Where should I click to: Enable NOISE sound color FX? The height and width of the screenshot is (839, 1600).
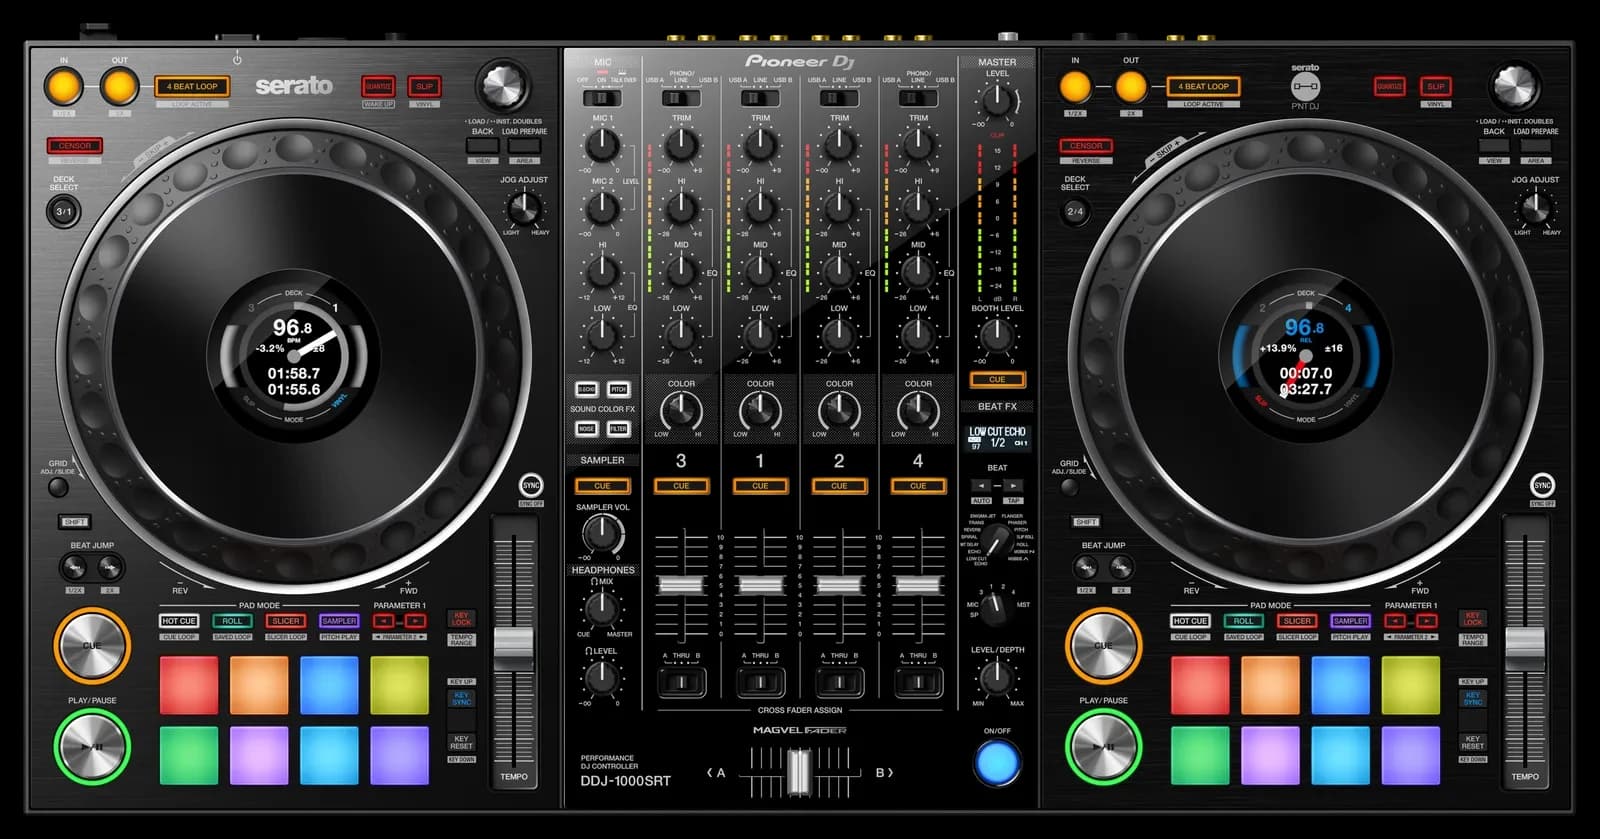pyautogui.click(x=586, y=428)
